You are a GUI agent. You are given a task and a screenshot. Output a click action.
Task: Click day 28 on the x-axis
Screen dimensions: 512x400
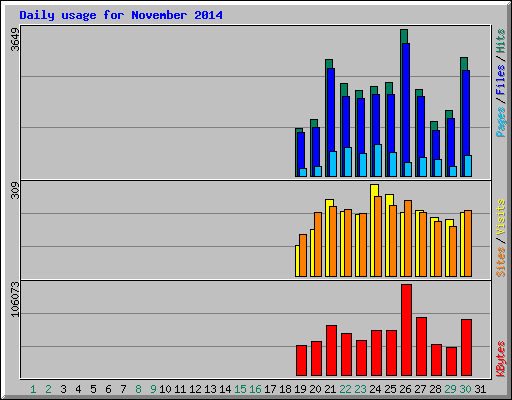pos(435,389)
